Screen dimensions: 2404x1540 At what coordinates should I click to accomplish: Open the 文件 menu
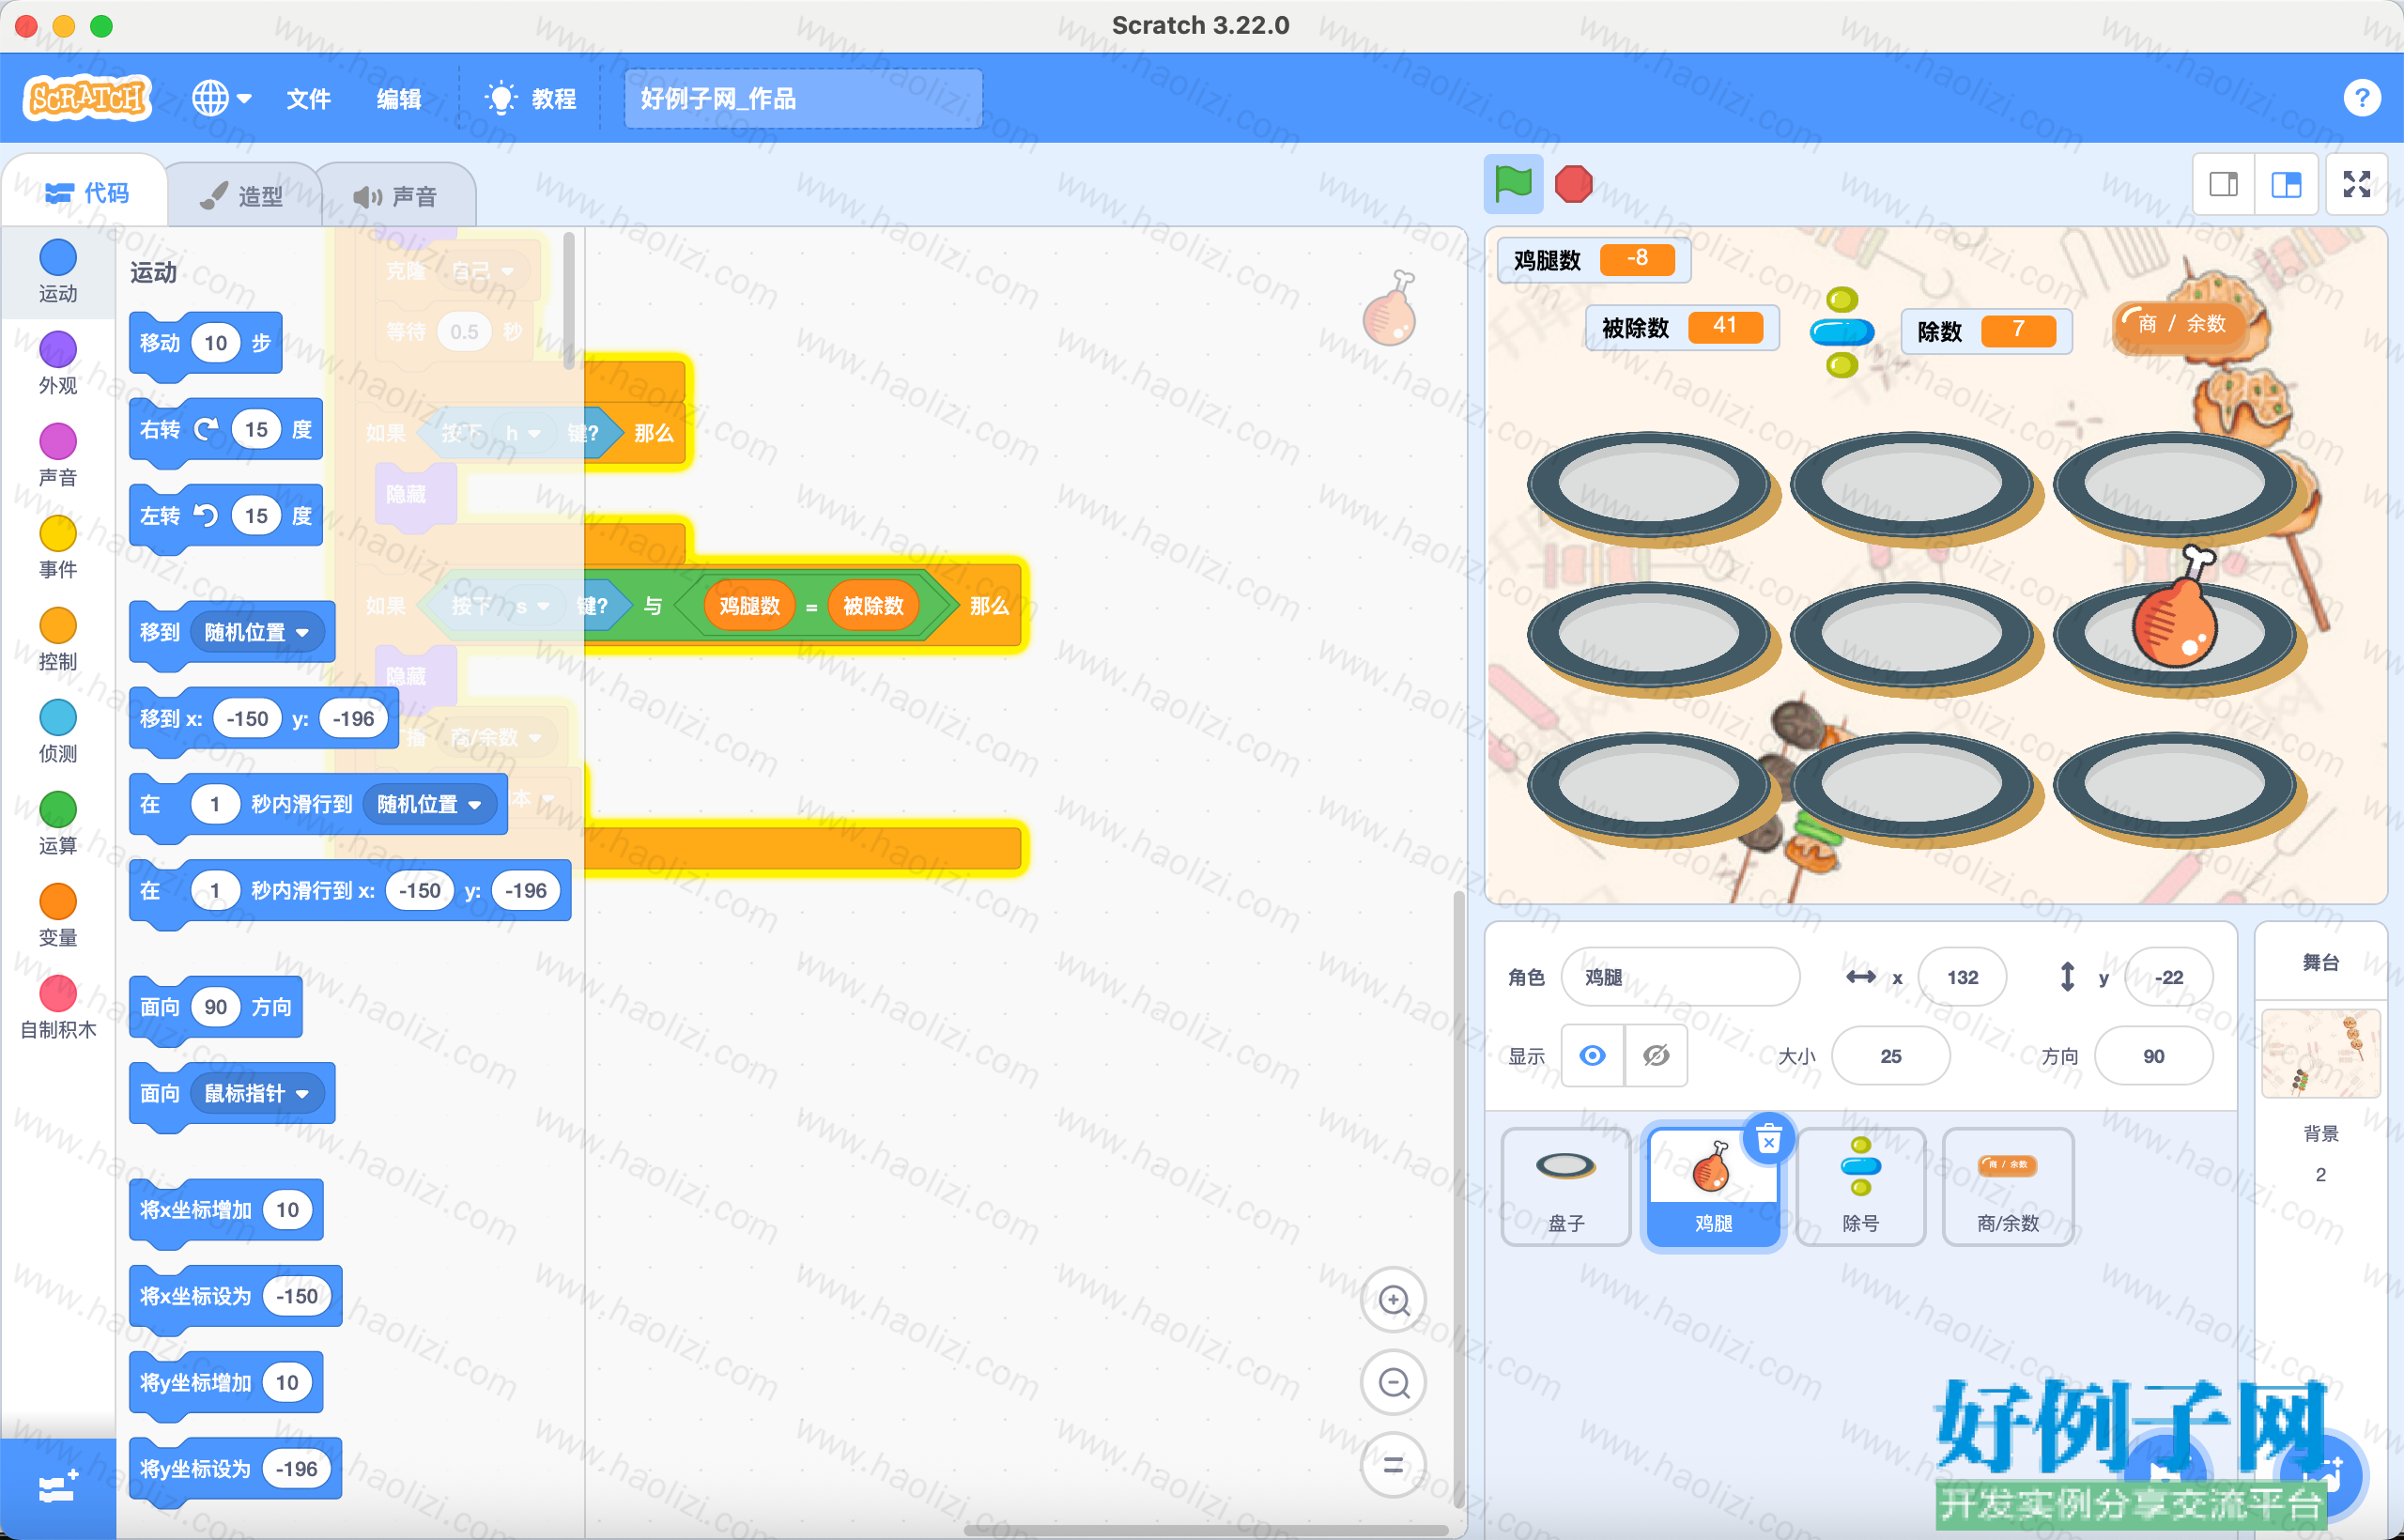[308, 99]
